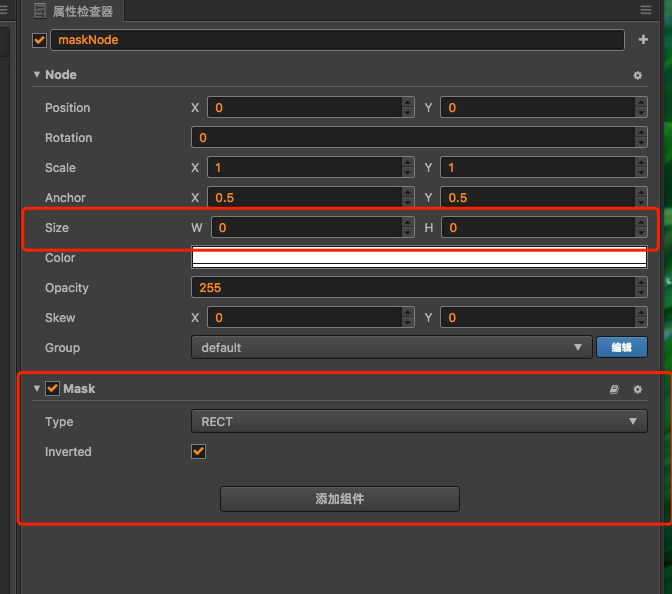The image size is (672, 594).
Task: Click the plus icon beside the node name
Action: click(643, 40)
